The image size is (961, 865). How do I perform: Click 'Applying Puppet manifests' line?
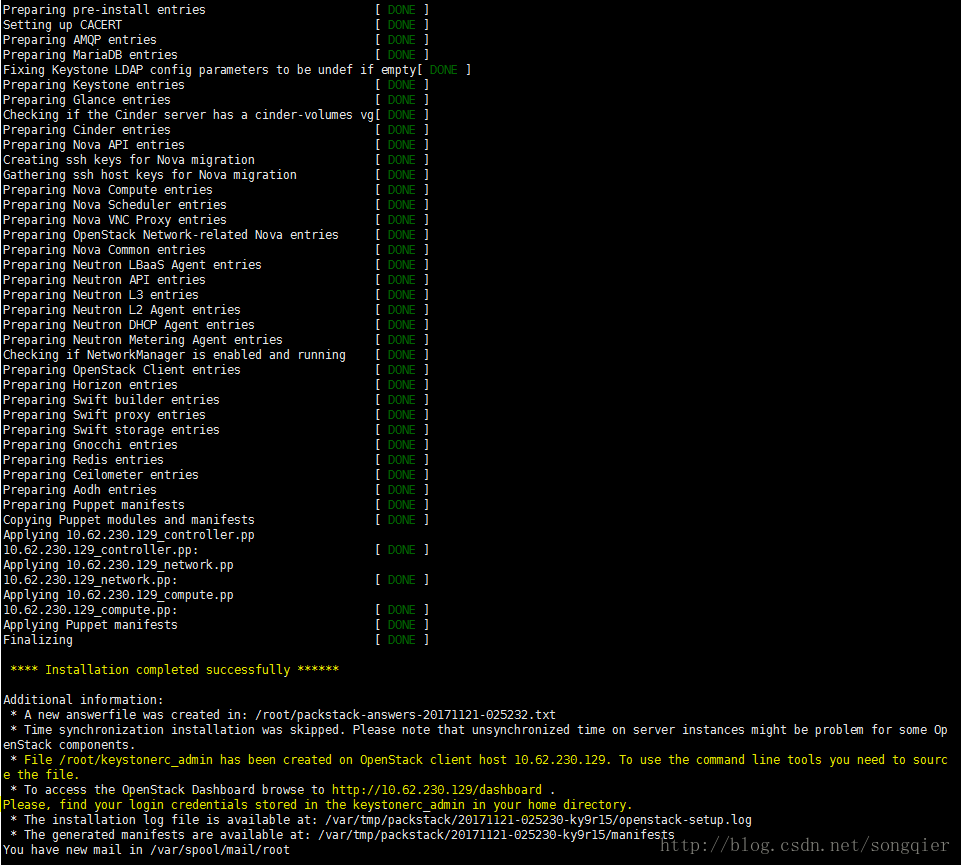point(90,626)
